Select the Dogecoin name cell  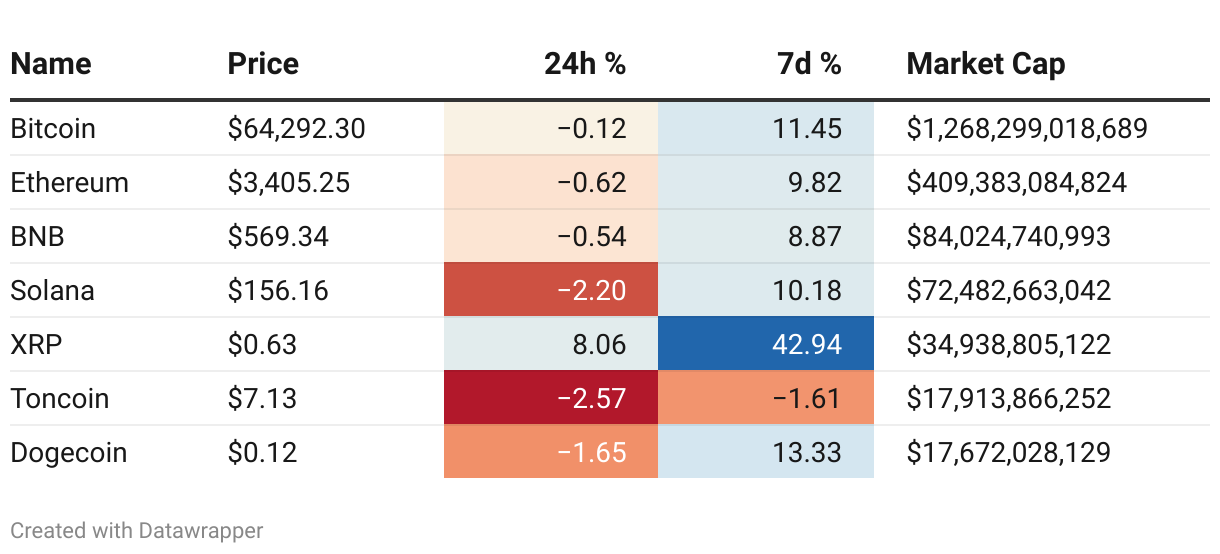[x=69, y=452]
